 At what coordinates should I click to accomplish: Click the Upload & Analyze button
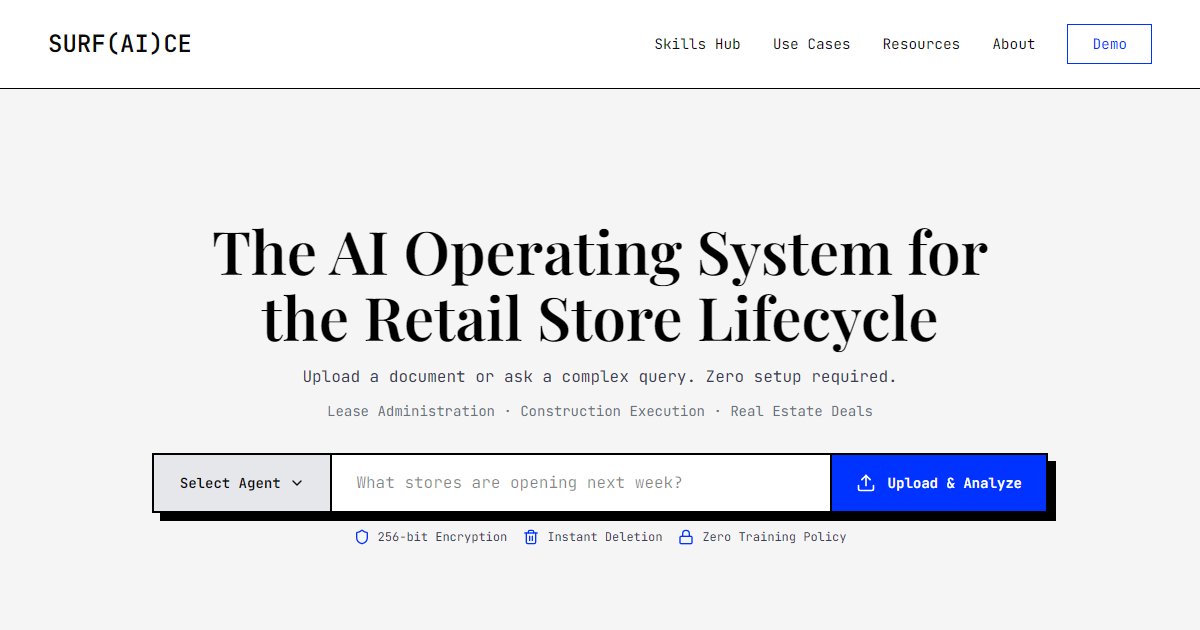point(939,483)
